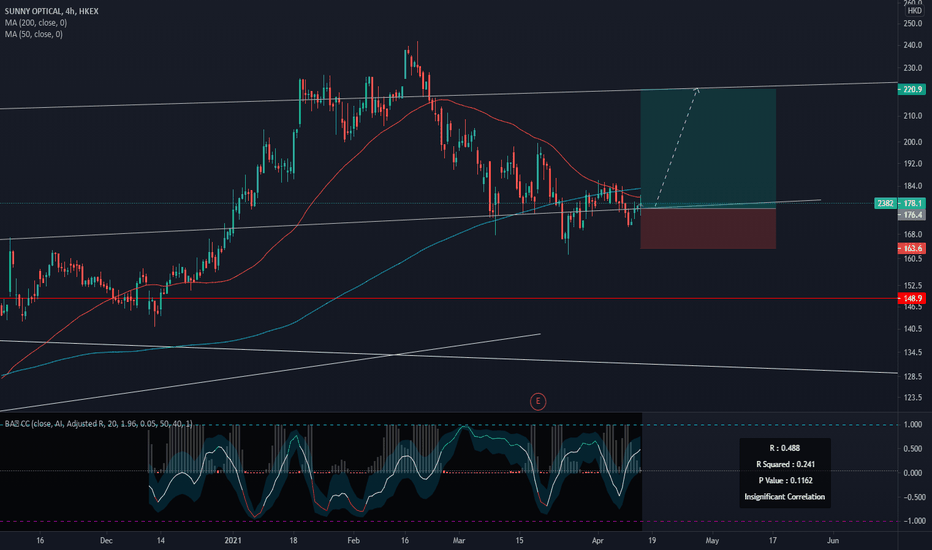This screenshot has height=550, width=932.
Task: Click the May label on time axis
Action: [x=712, y=540]
